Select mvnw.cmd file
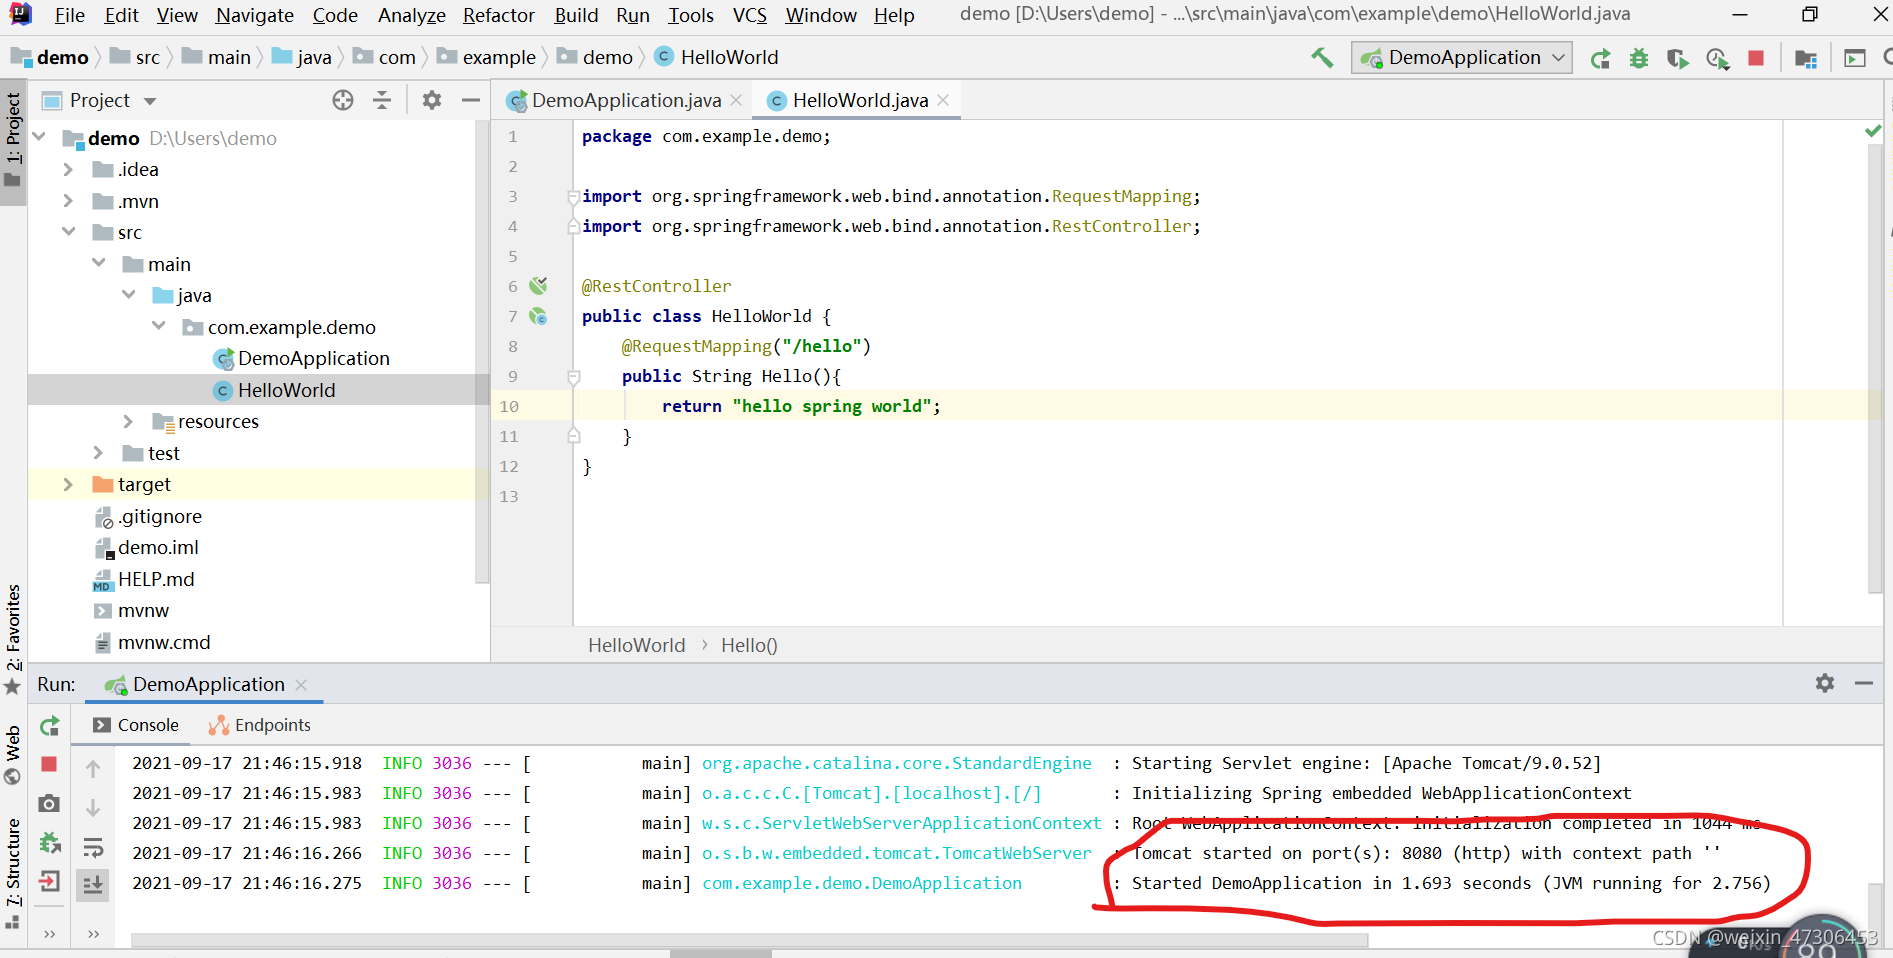Image resolution: width=1893 pixels, height=958 pixels. click(164, 642)
